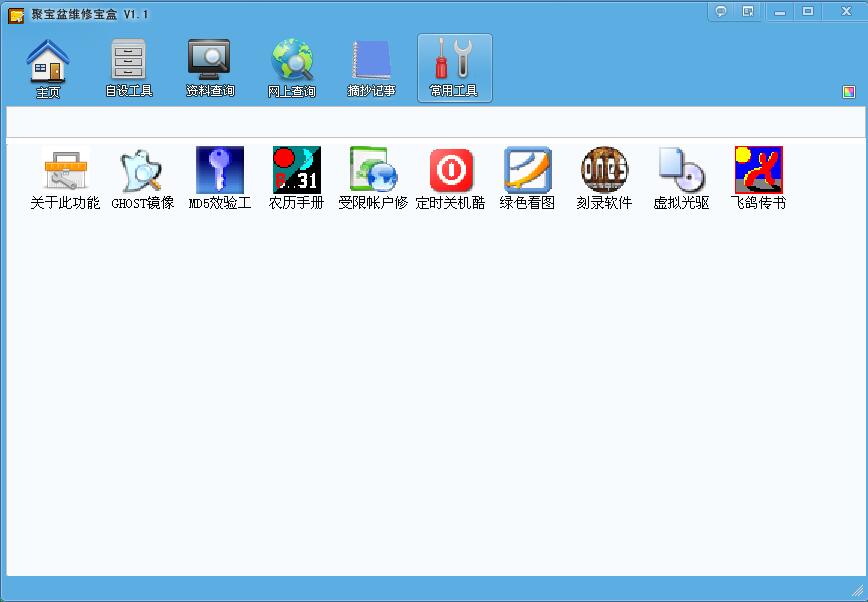This screenshot has height=602, width=868.
Task: Open the 主页 home tab
Action: [48, 69]
